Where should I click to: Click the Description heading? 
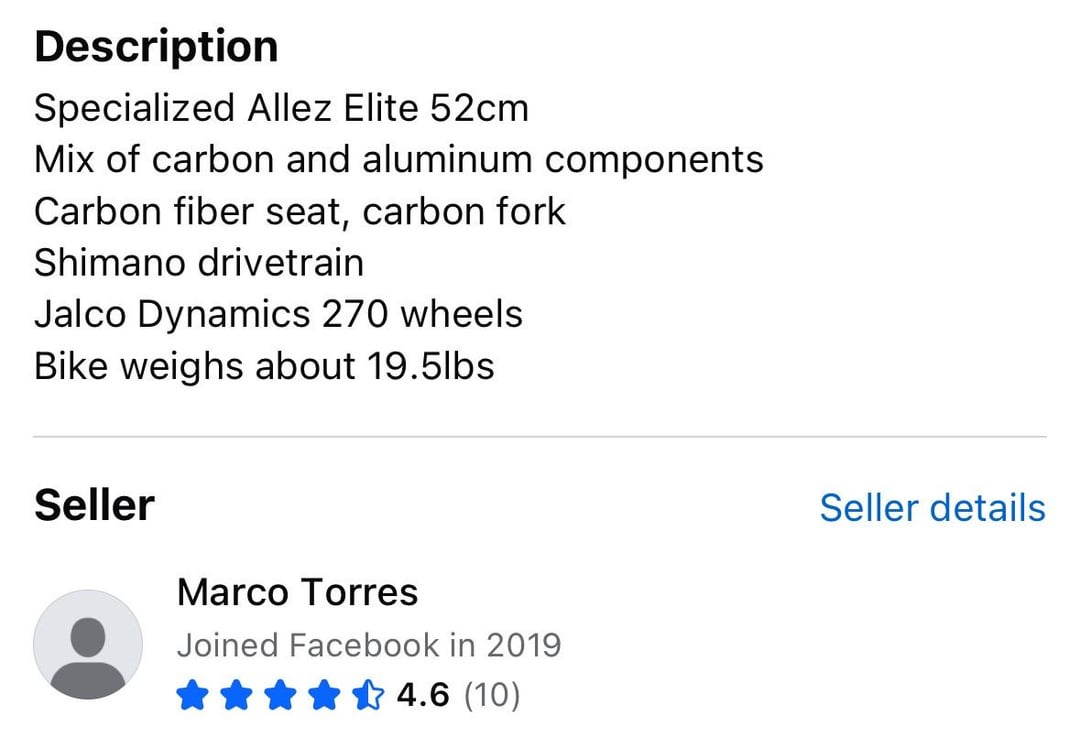(156, 47)
